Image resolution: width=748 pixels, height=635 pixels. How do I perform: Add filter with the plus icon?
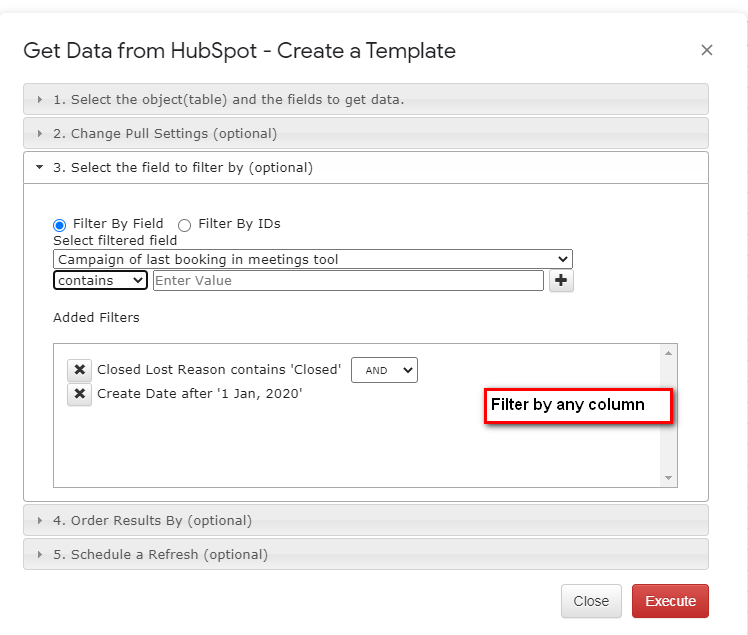pos(561,281)
